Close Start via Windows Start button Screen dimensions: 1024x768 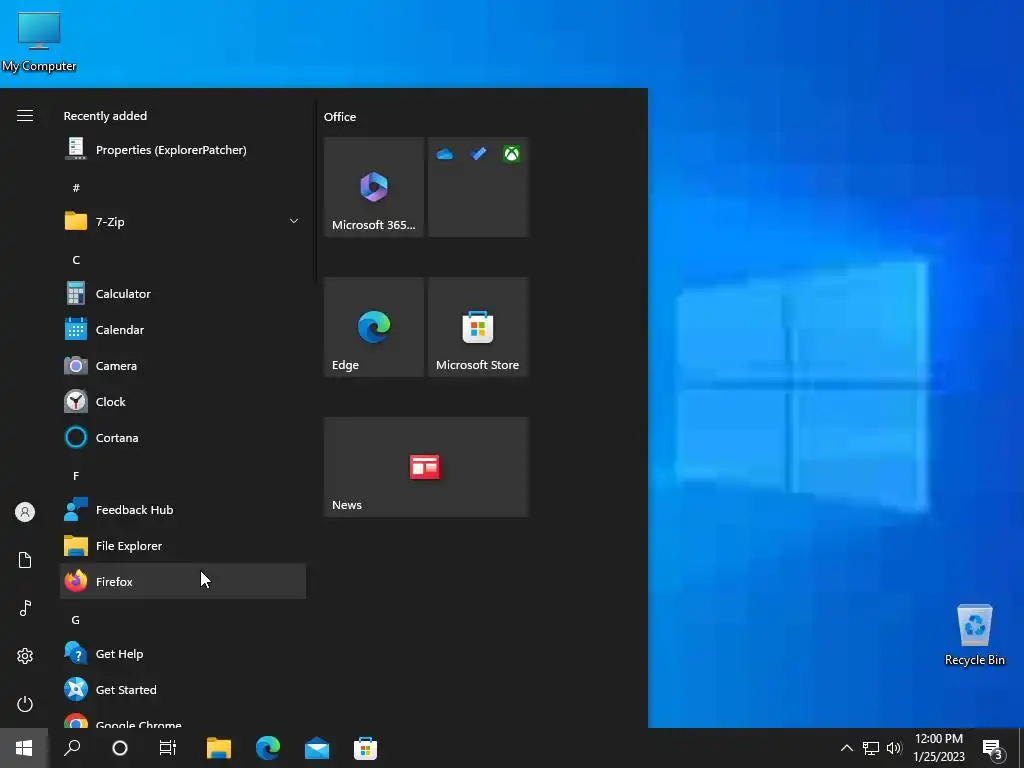(x=24, y=748)
